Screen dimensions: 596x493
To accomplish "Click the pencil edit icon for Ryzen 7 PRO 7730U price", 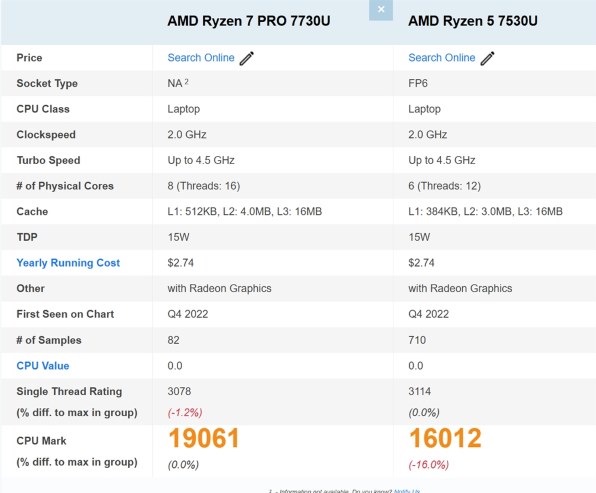I will click(x=247, y=59).
